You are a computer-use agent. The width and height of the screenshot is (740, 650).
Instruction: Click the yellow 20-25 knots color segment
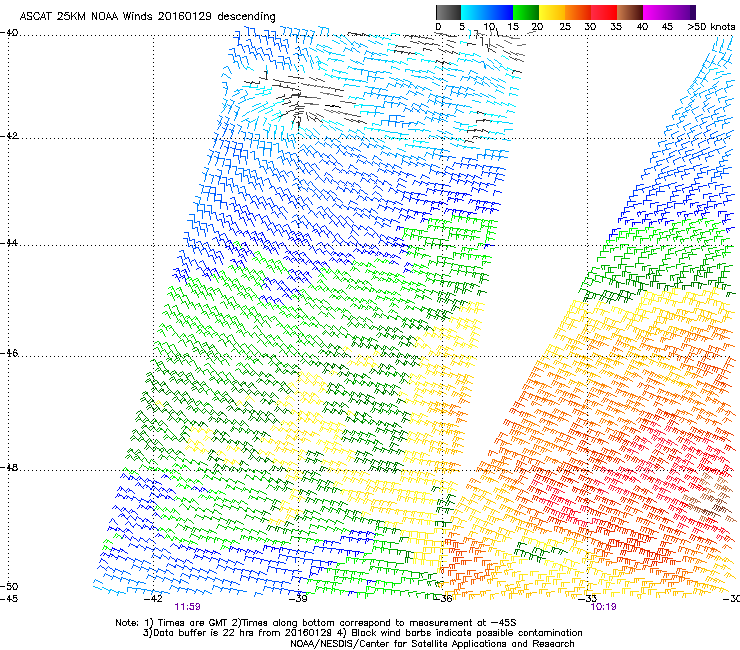click(x=552, y=12)
